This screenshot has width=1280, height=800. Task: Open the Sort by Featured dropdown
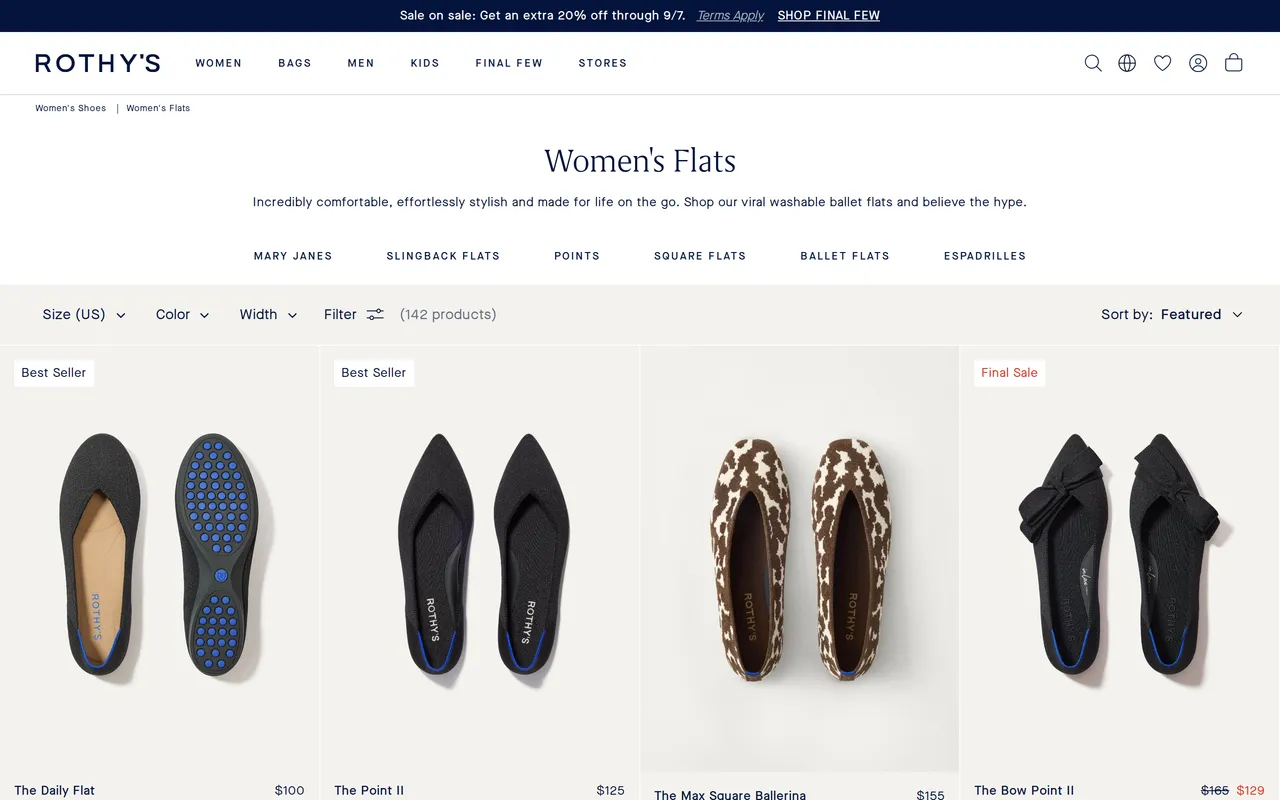[1172, 314]
